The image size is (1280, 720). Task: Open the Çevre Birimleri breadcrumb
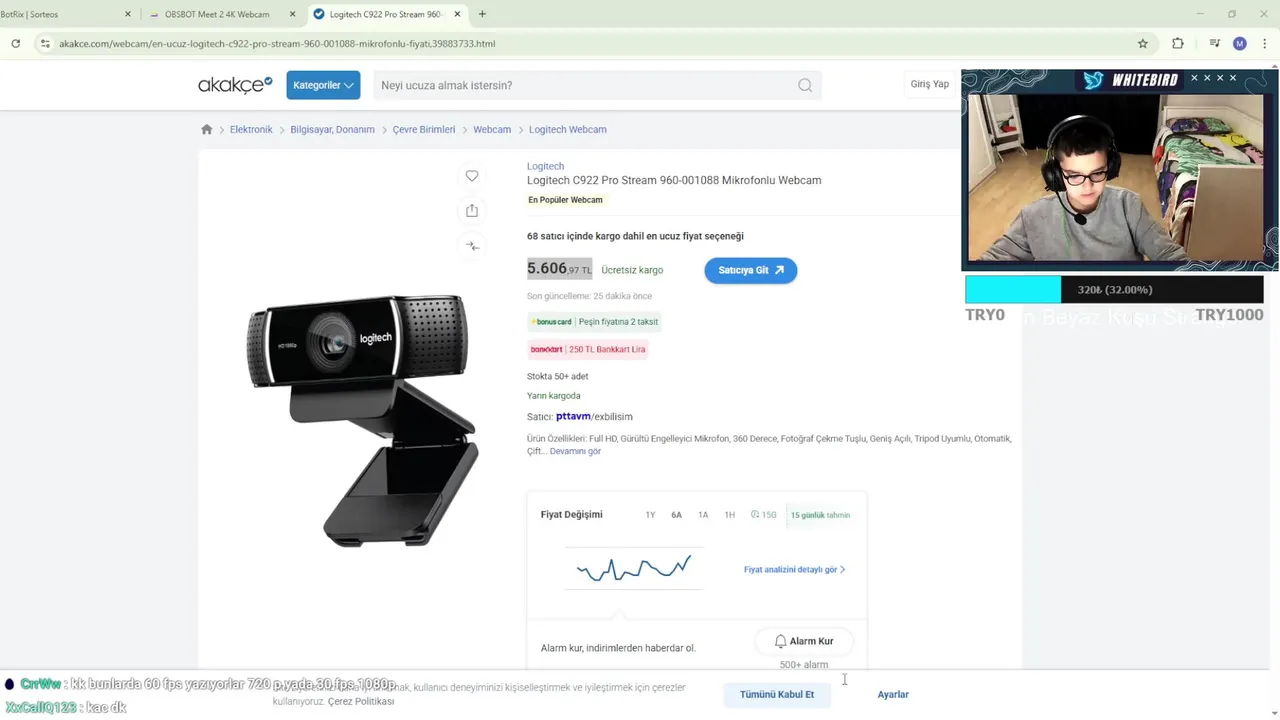tap(424, 129)
